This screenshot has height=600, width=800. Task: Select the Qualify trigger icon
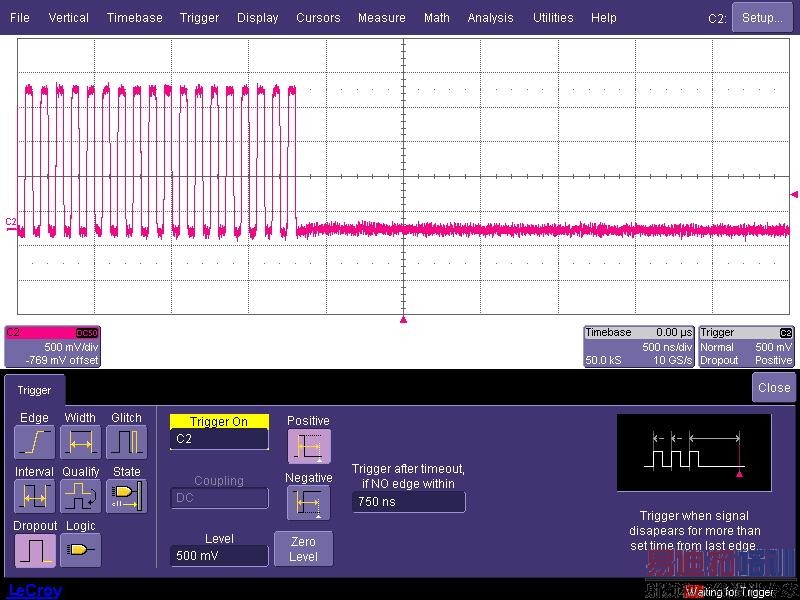80,496
